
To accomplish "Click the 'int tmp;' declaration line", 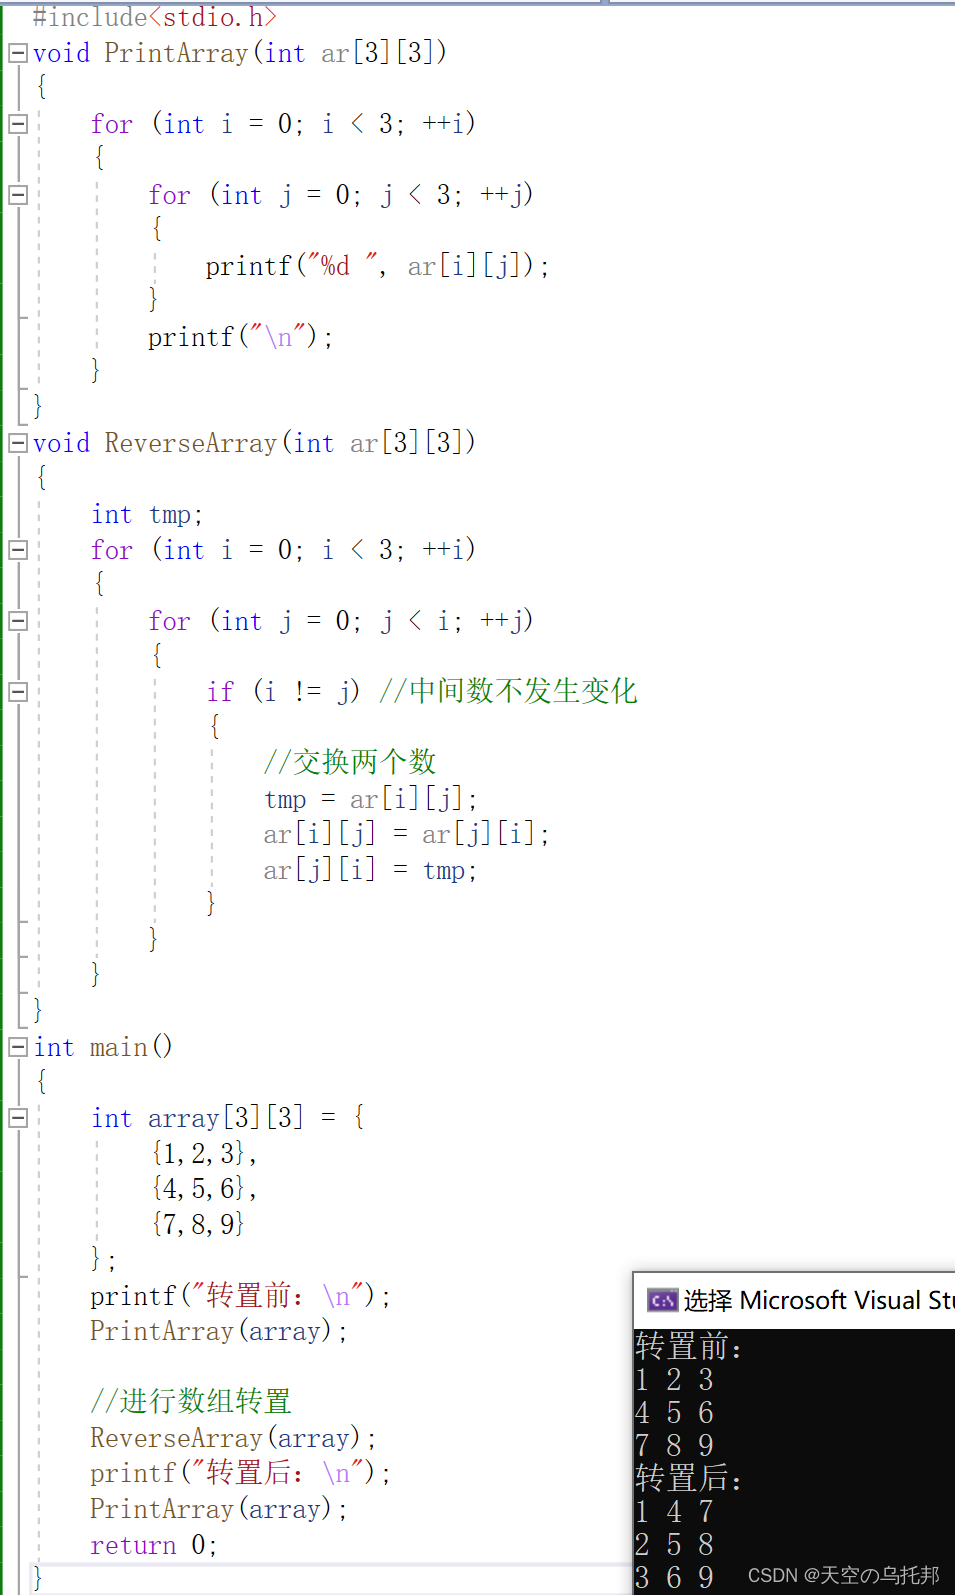I will click(147, 515).
